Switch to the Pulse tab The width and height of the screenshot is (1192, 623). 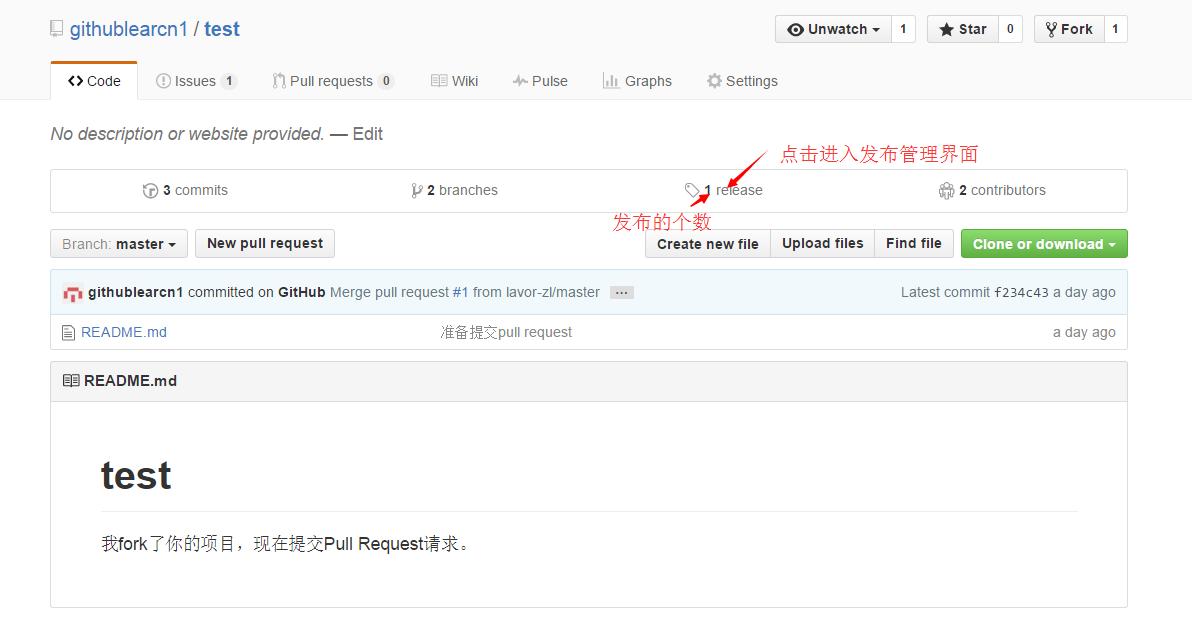[x=540, y=81]
